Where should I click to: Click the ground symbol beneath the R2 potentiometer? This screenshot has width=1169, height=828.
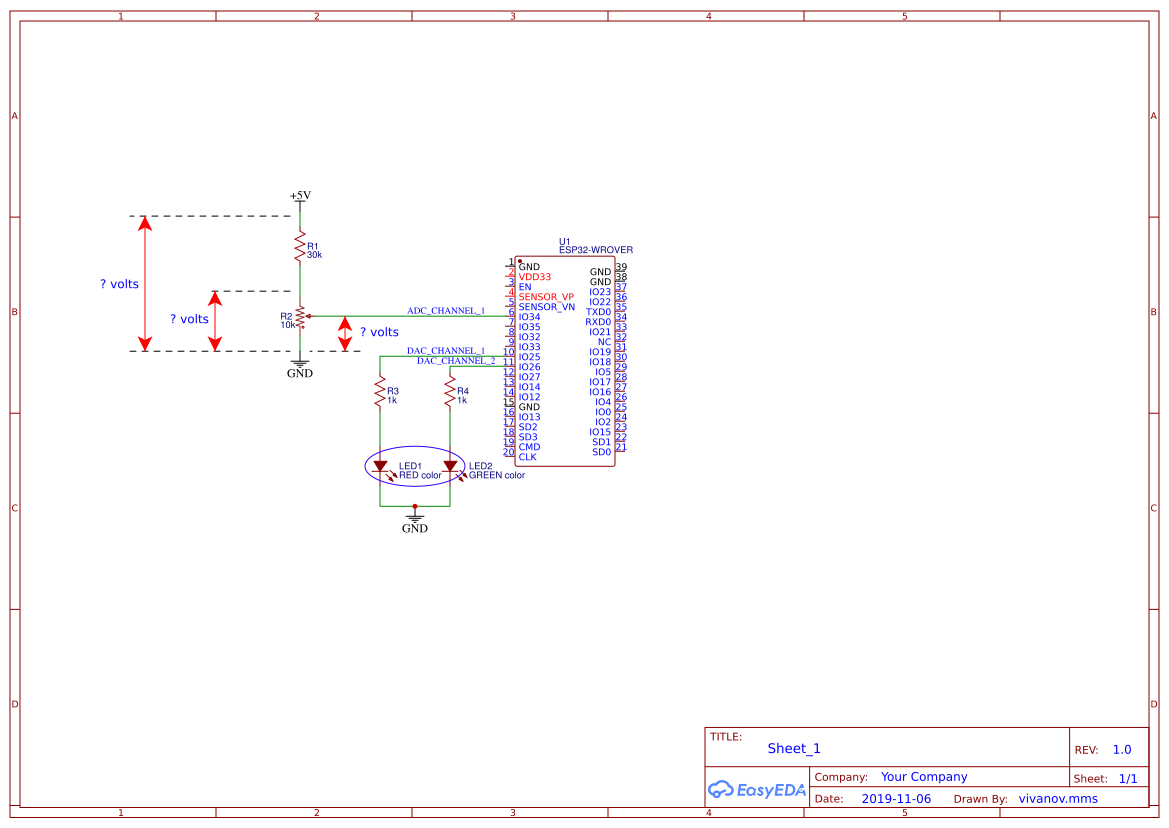[x=299, y=367]
